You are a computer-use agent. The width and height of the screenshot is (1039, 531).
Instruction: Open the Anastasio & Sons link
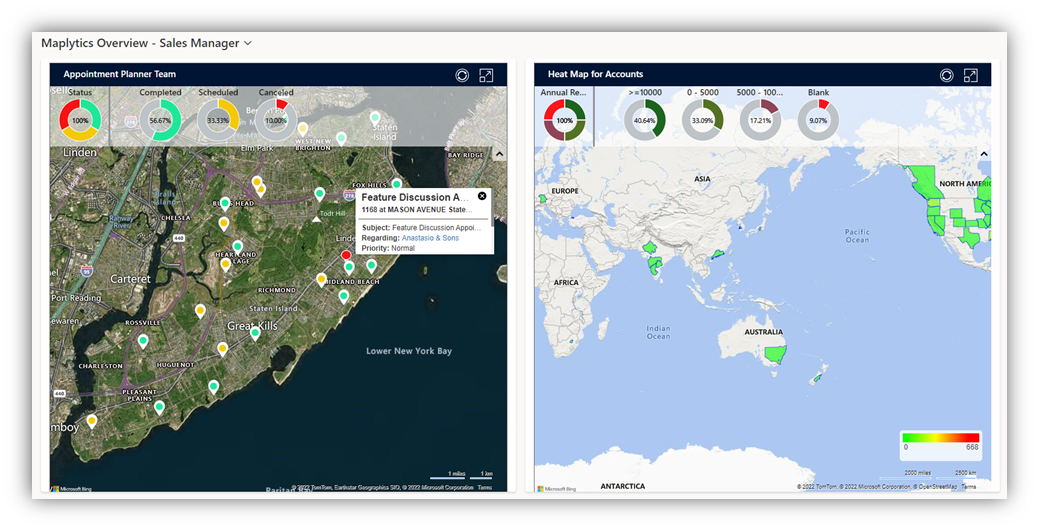[x=430, y=238]
